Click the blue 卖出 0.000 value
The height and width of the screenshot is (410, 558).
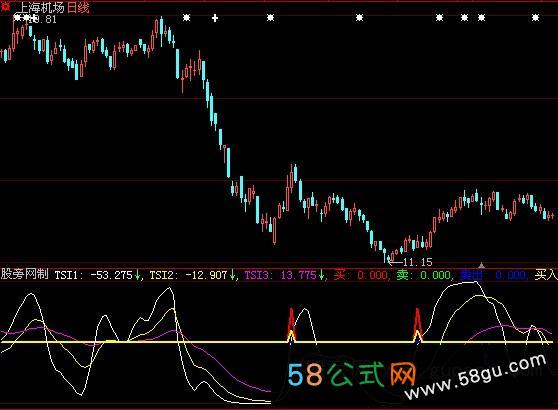pyautogui.click(x=493, y=275)
